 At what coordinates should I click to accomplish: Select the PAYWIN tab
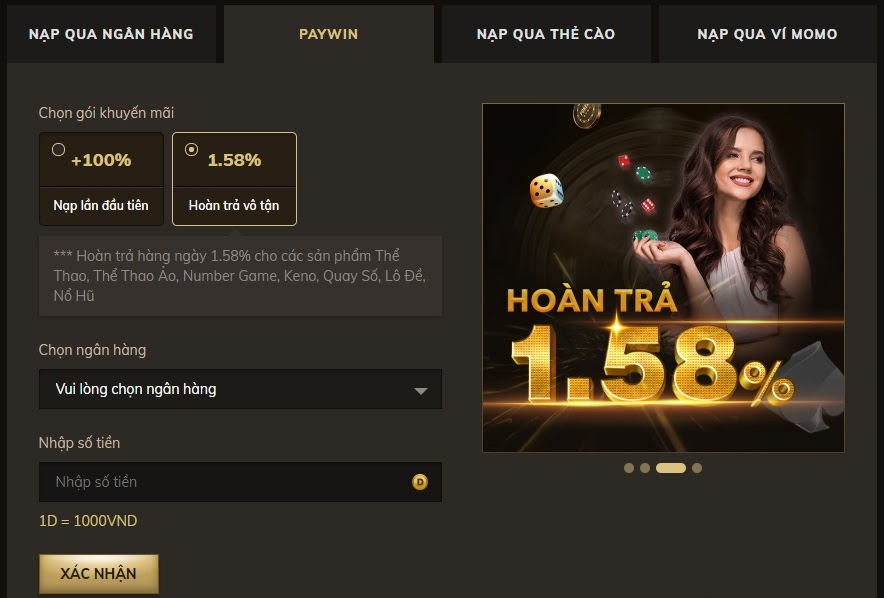(329, 34)
